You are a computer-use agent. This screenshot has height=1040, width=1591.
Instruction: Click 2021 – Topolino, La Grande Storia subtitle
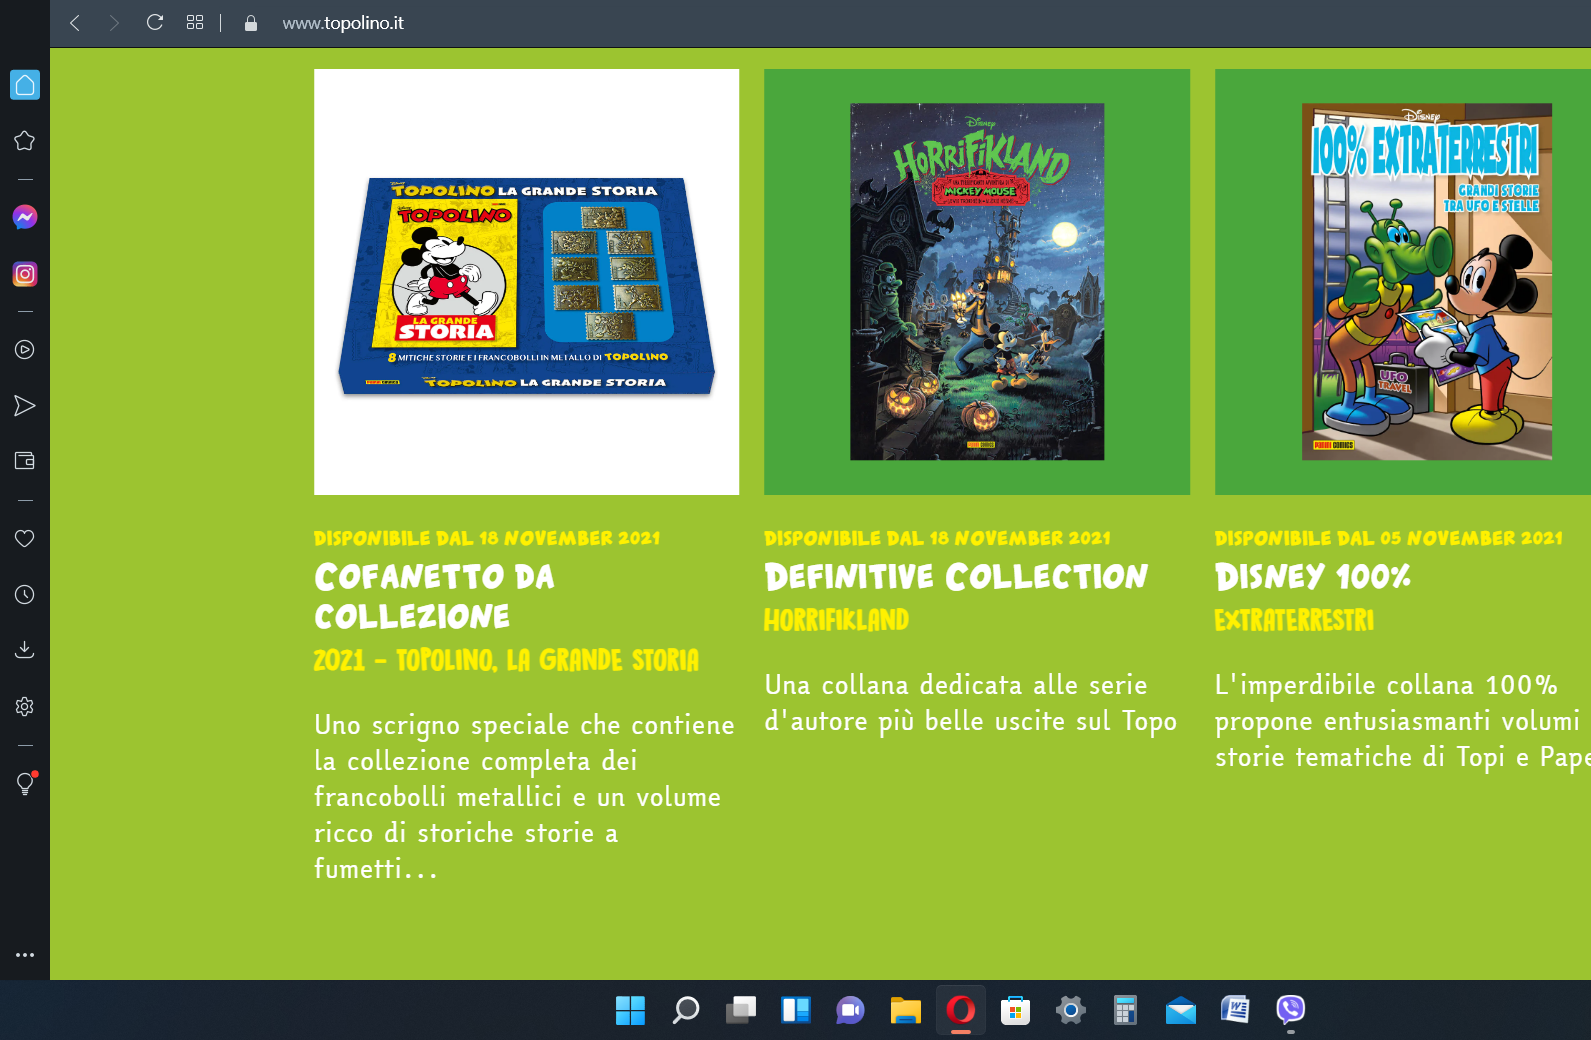pos(507,660)
